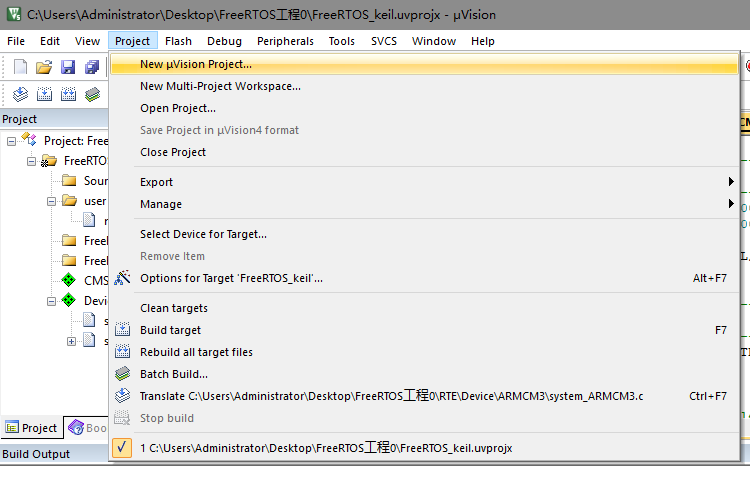
Task: Open the Debug menu
Action: click(224, 41)
